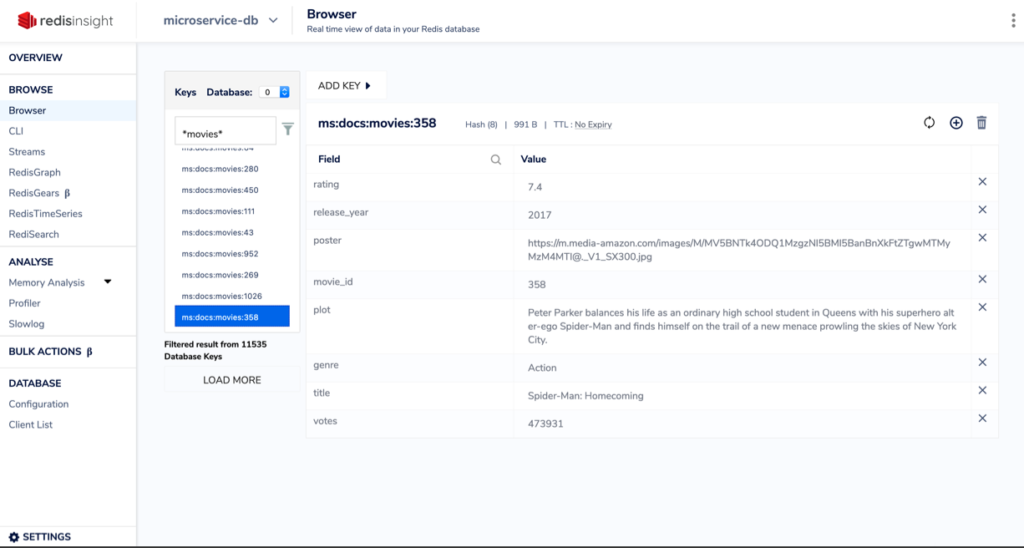Open the key type filter icon
The image size is (1024, 548).
point(288,129)
